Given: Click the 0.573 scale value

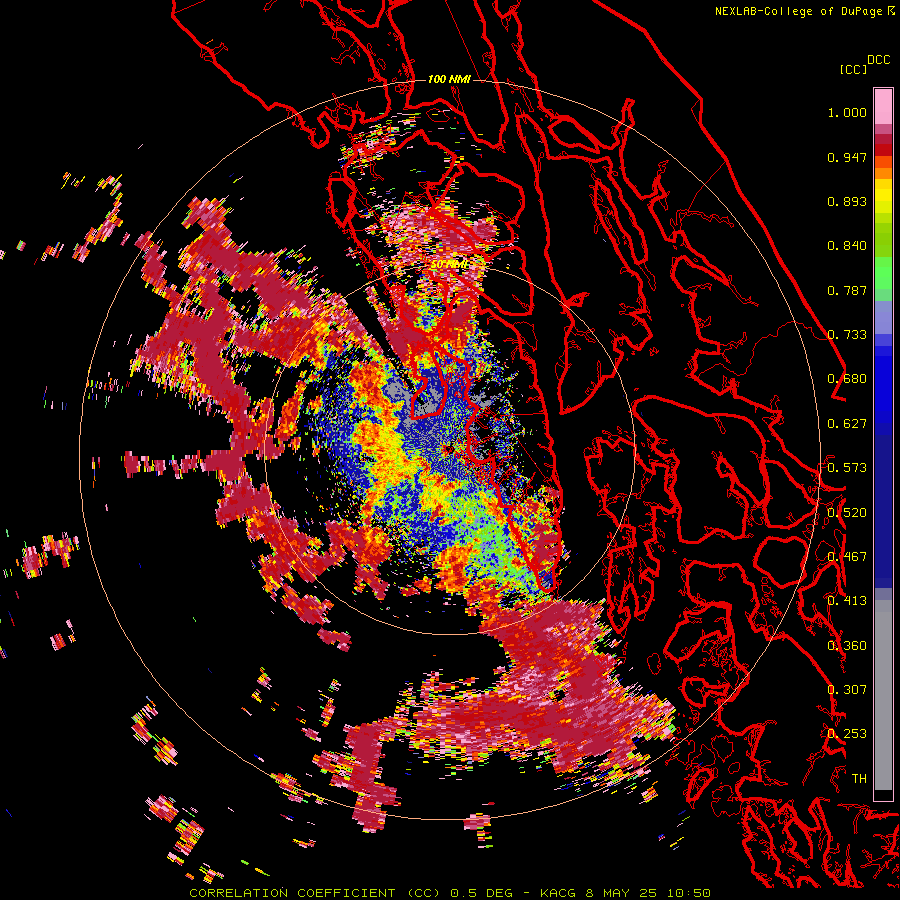Looking at the screenshot, I should click(x=847, y=468).
